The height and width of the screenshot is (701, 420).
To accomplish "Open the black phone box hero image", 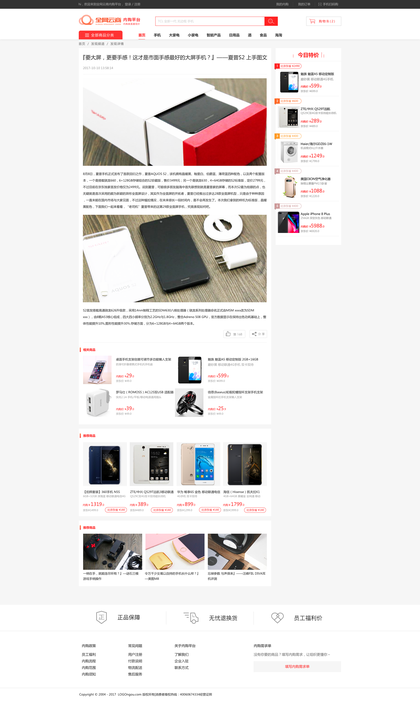I will (x=175, y=122).
